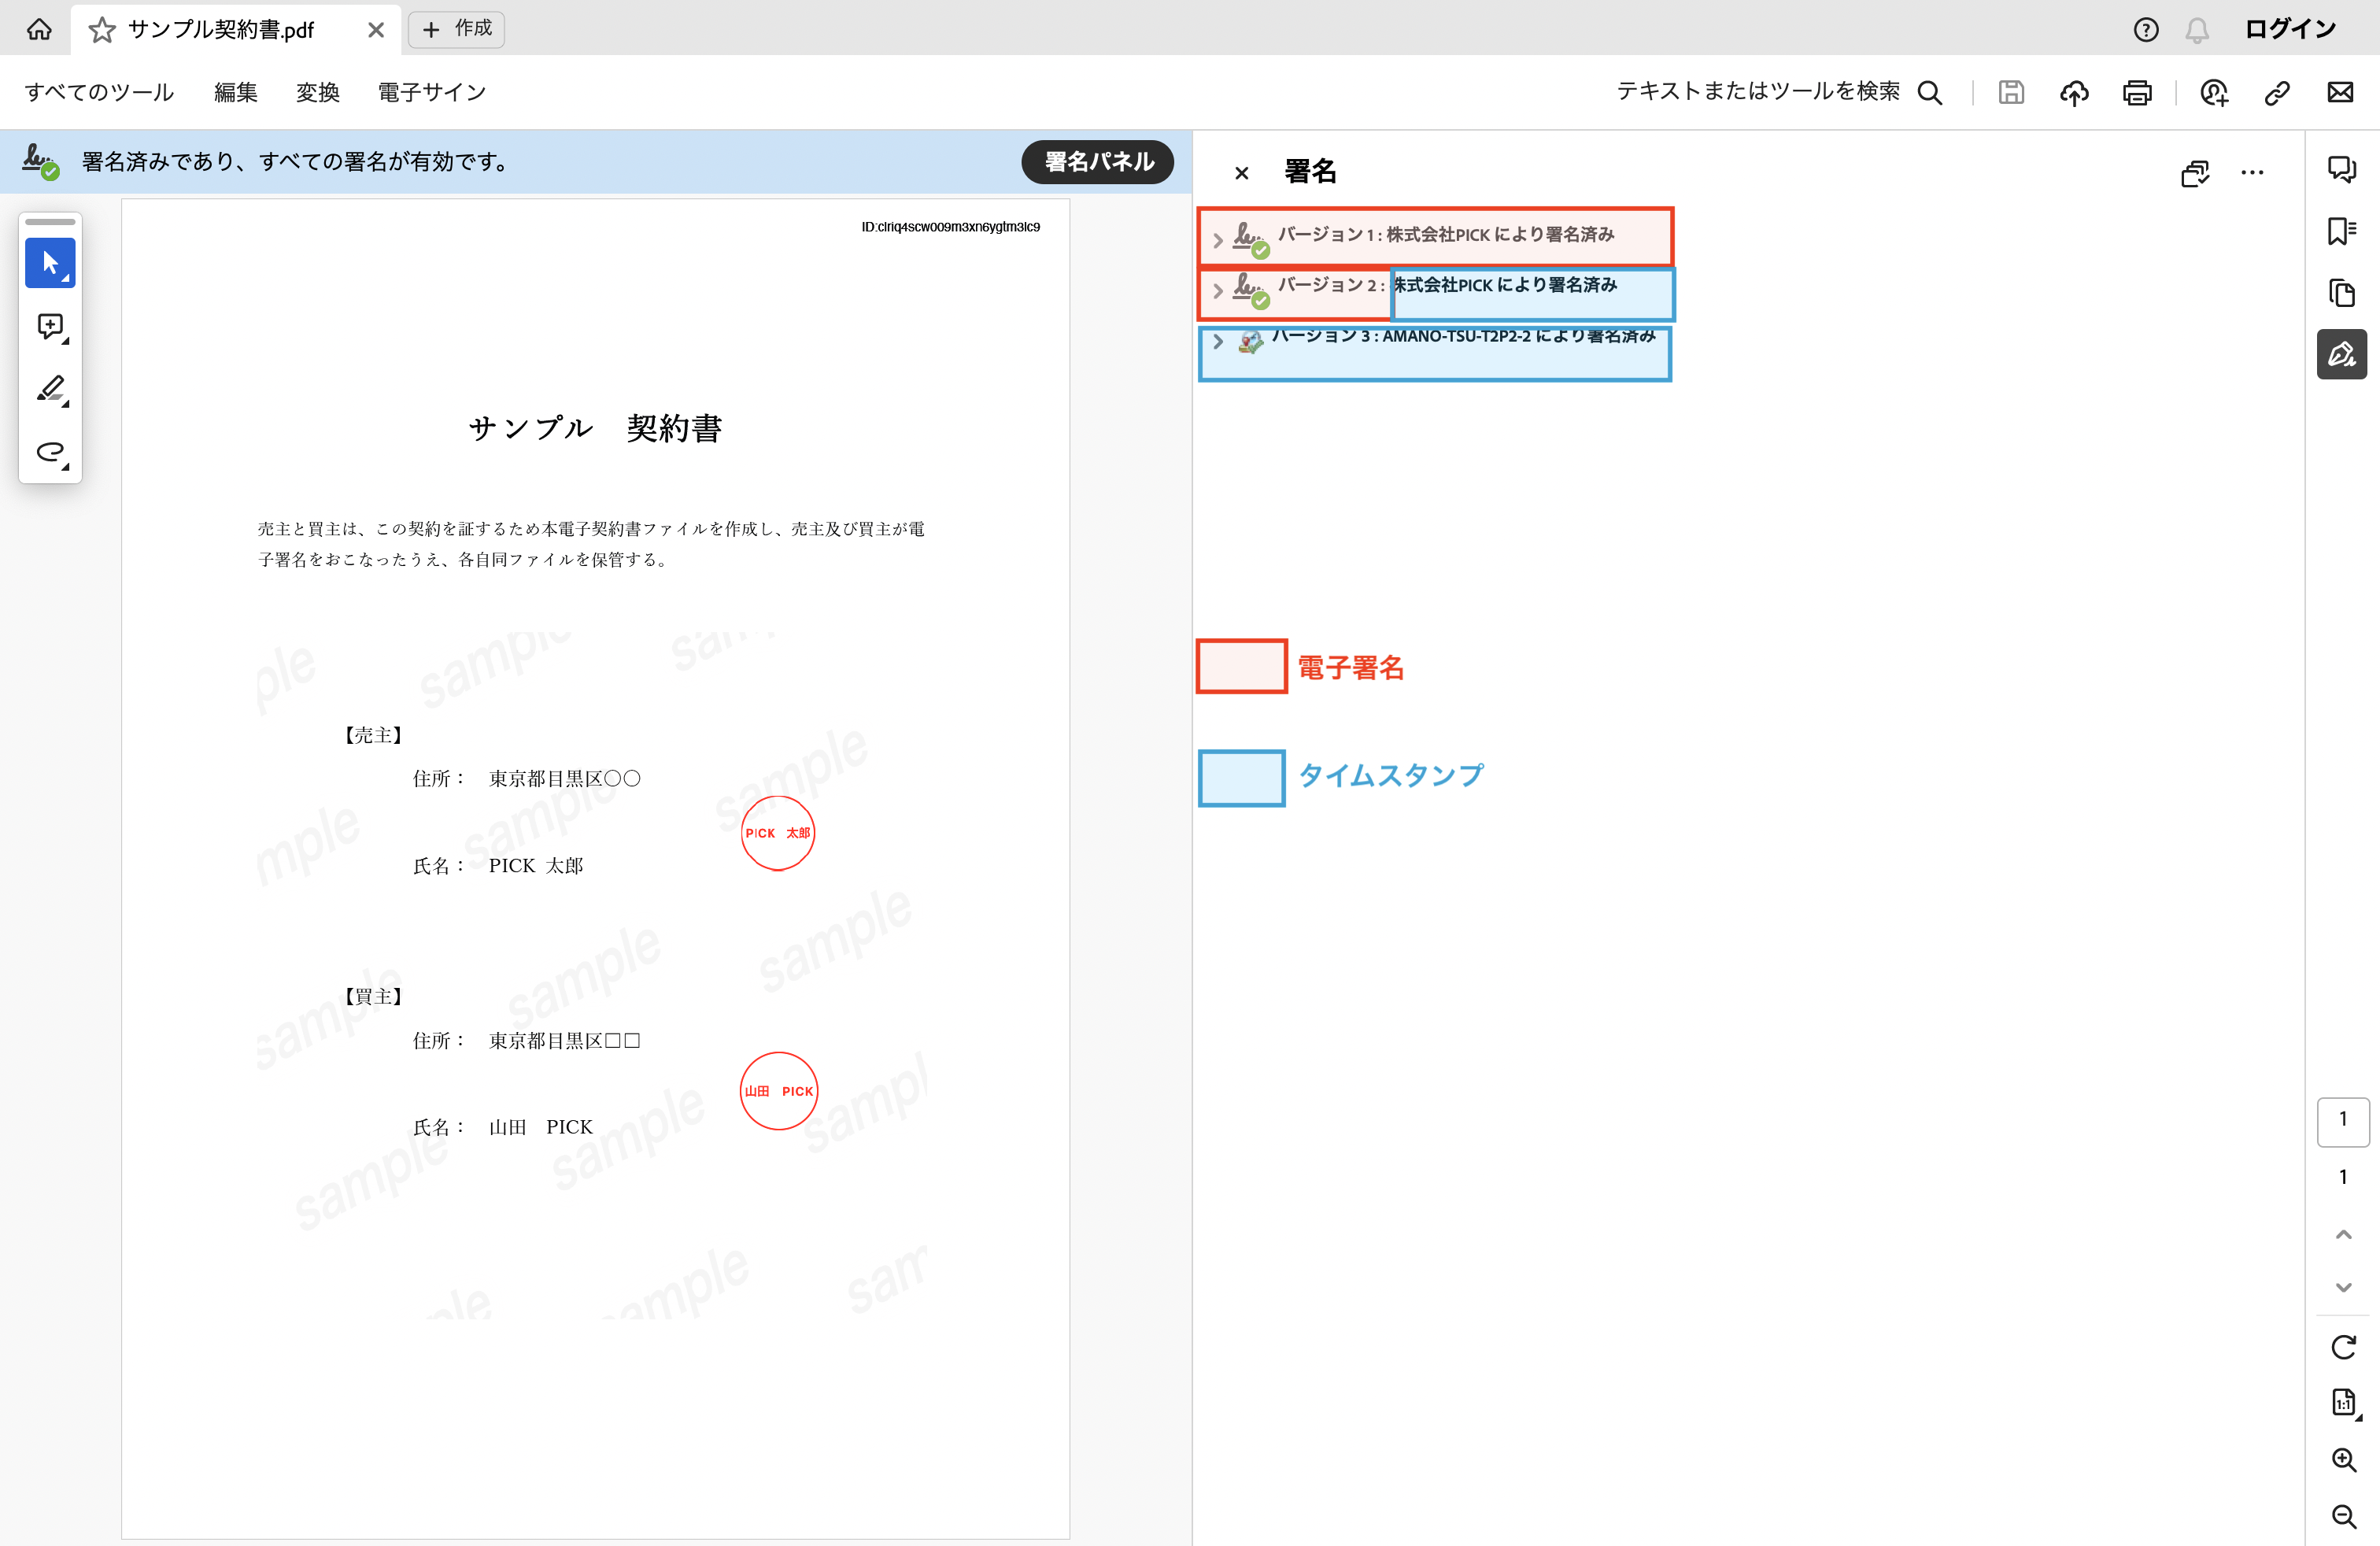Open the comments panel

(x=2341, y=169)
